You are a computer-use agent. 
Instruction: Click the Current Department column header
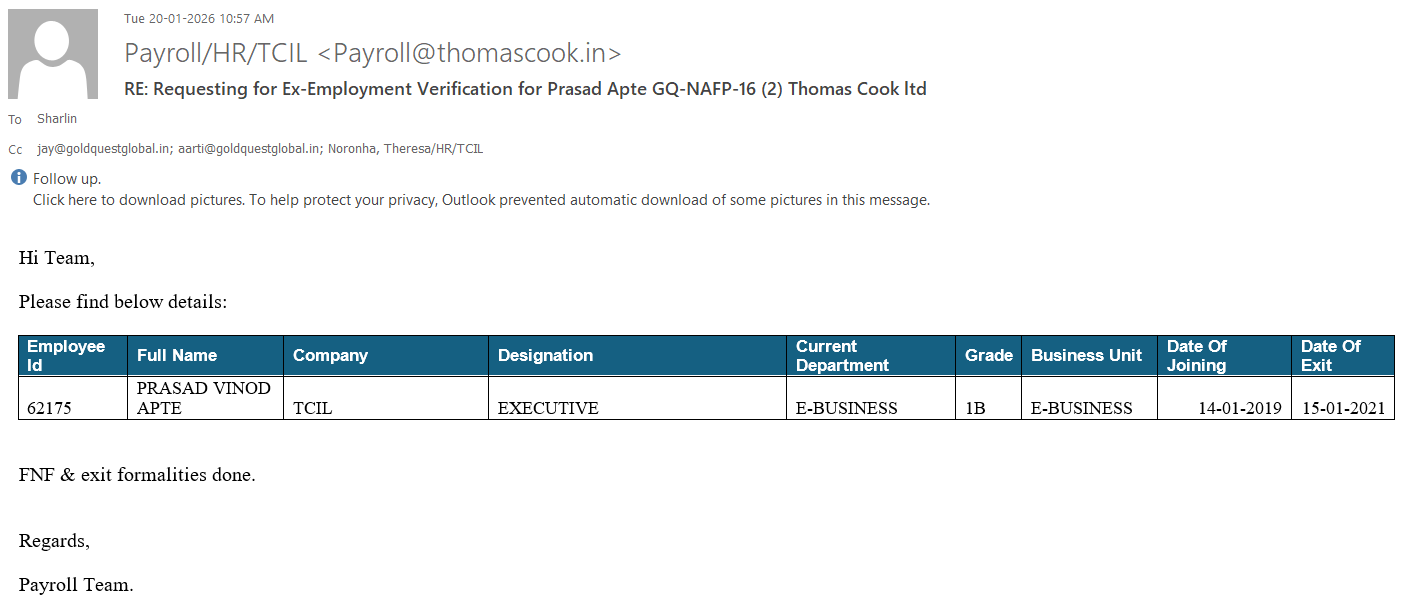click(842, 355)
